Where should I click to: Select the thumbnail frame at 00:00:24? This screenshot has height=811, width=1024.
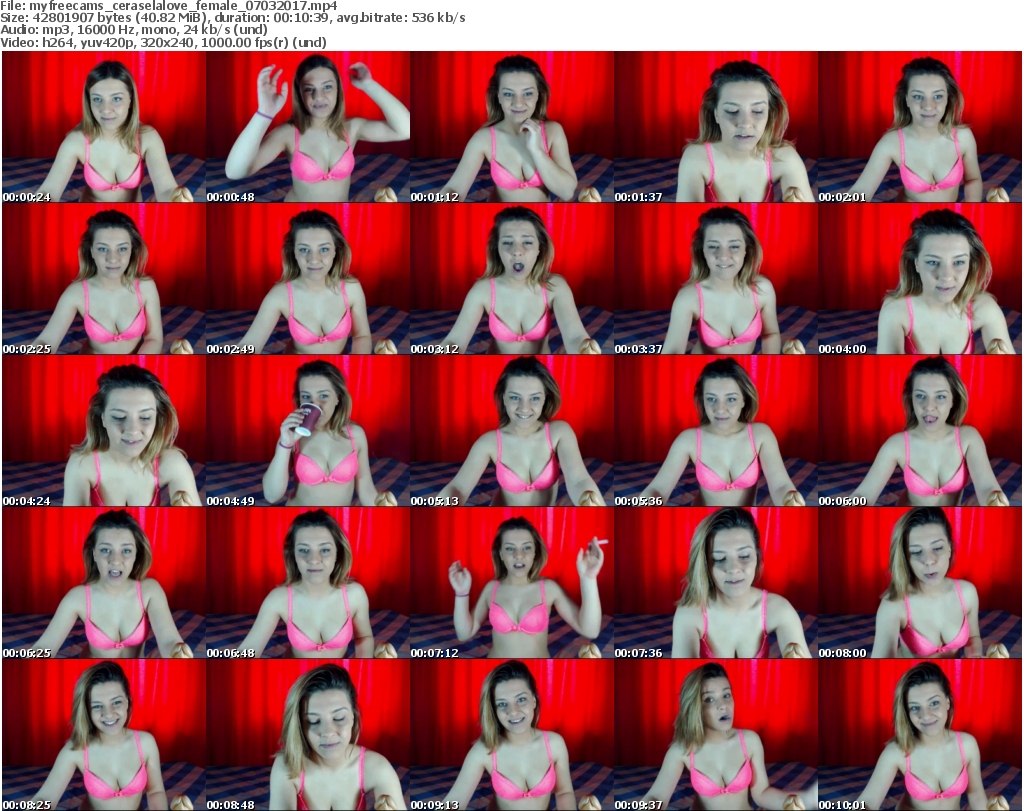[x=104, y=127]
